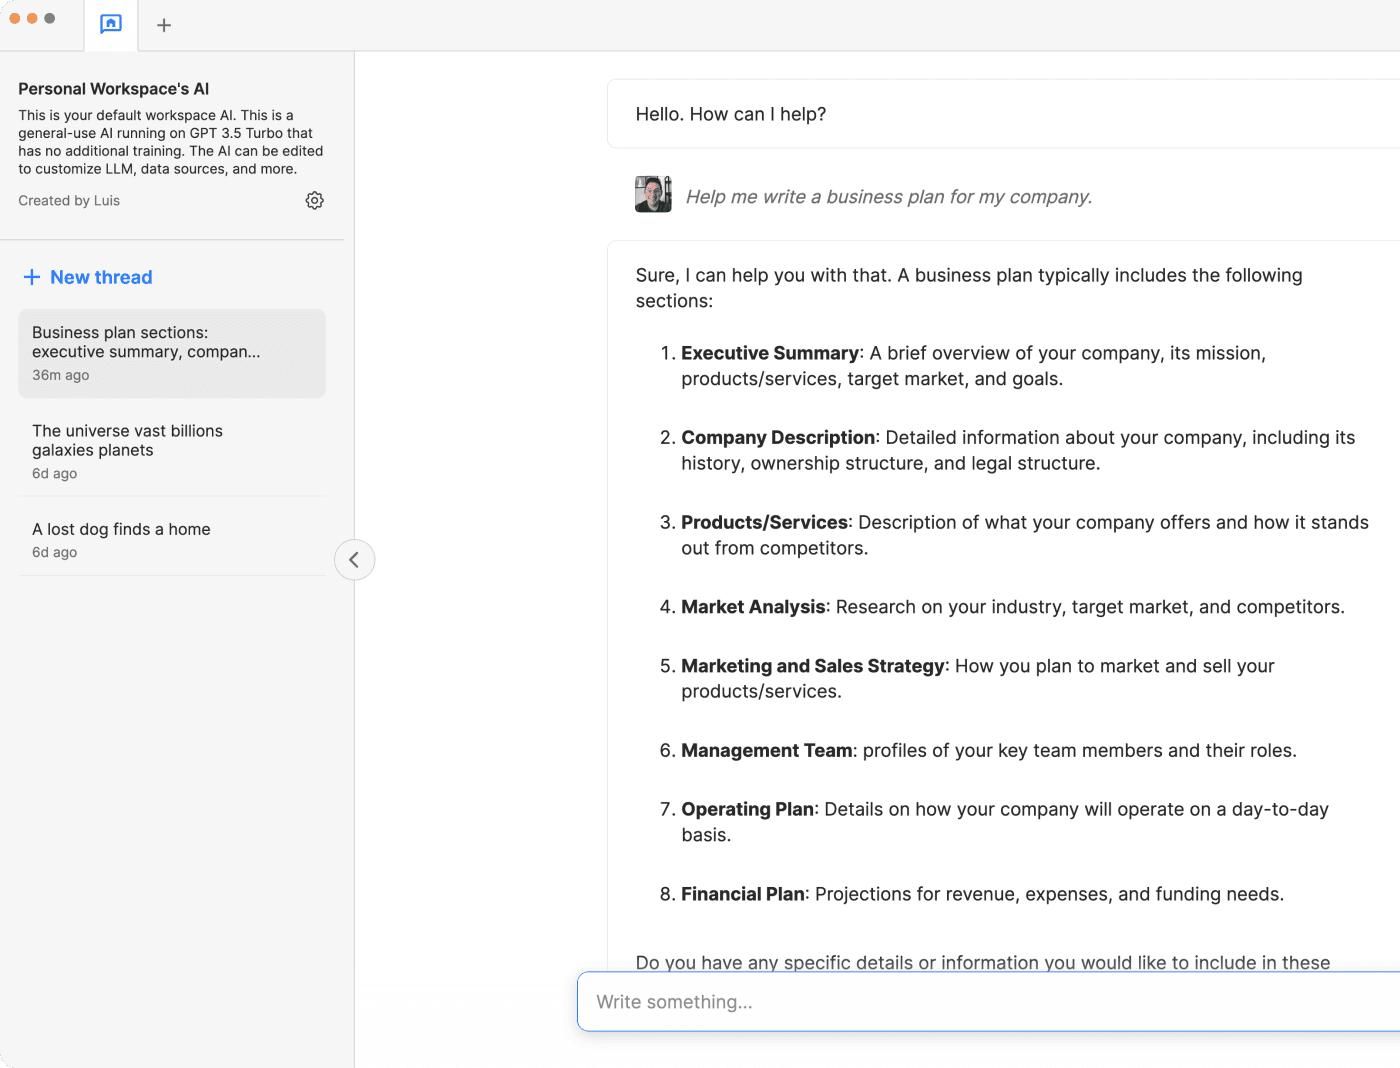Click the "Help me write a business plan" prompt

point(888,197)
